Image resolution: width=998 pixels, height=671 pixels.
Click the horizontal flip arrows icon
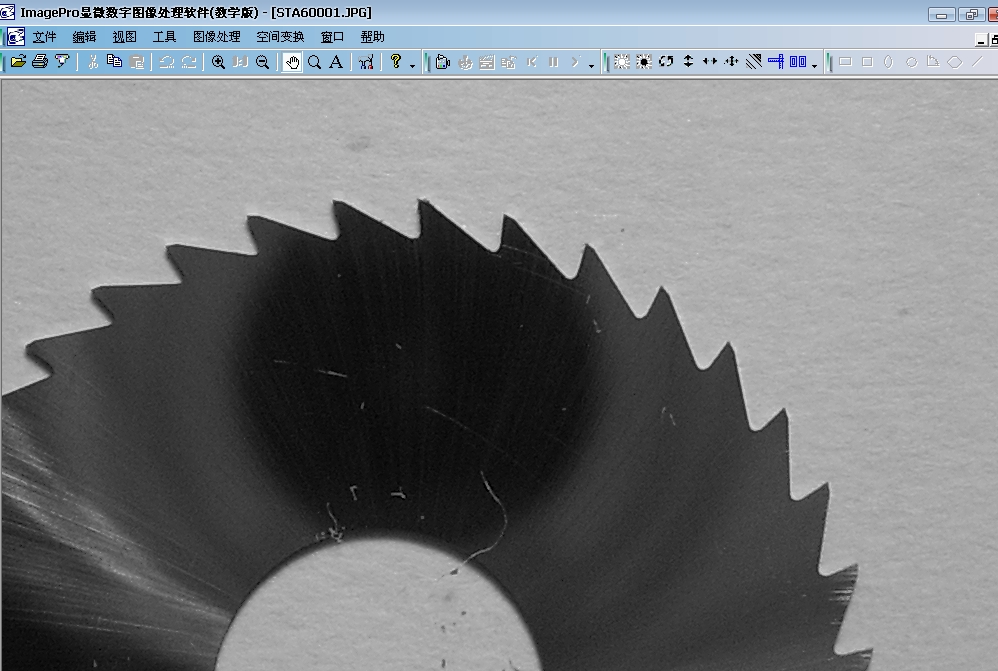(x=710, y=62)
